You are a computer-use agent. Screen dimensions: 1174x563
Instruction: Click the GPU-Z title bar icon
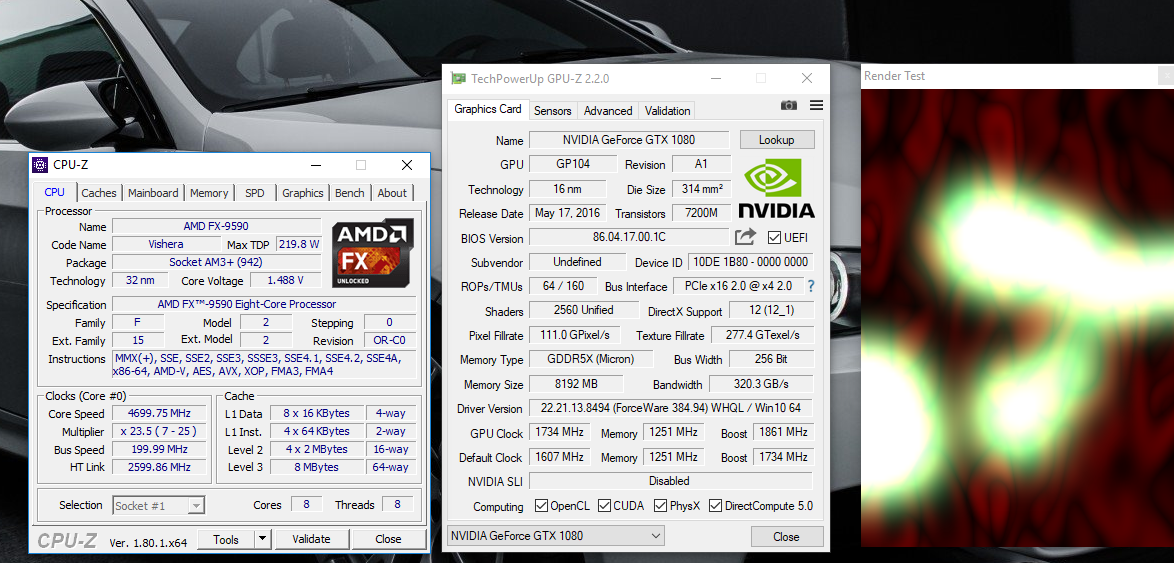[x=457, y=79]
